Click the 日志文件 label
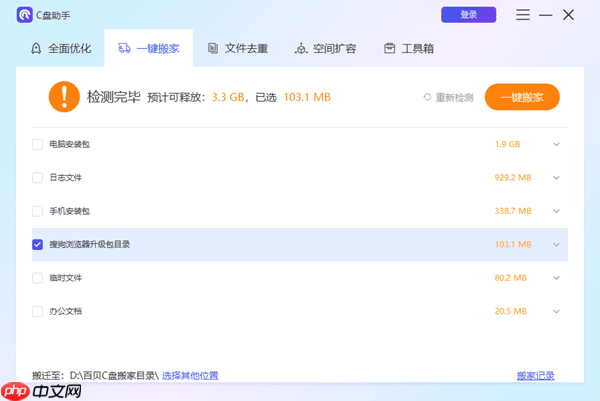The height and width of the screenshot is (401, 600). [65, 178]
